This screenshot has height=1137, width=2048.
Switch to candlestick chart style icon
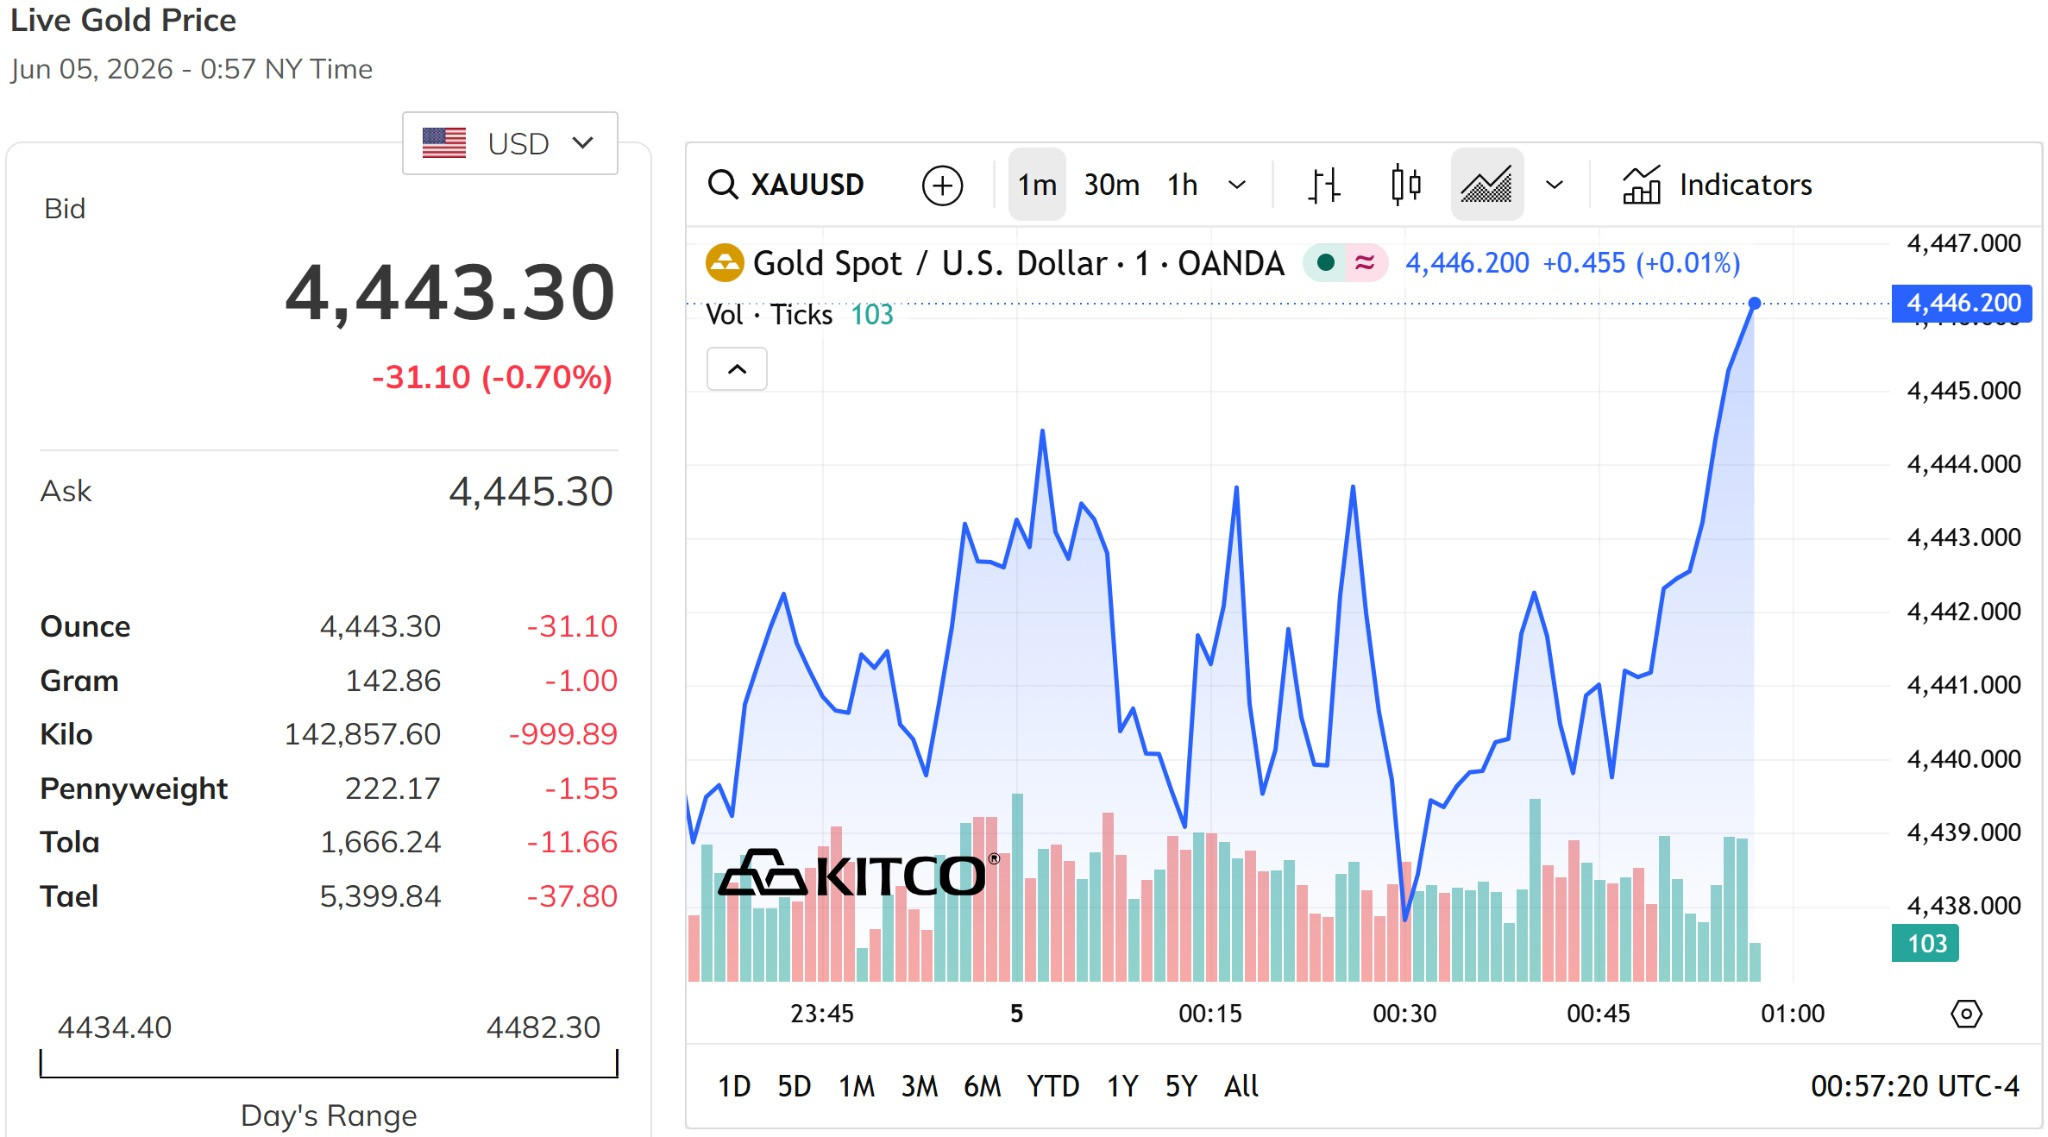(x=1406, y=185)
